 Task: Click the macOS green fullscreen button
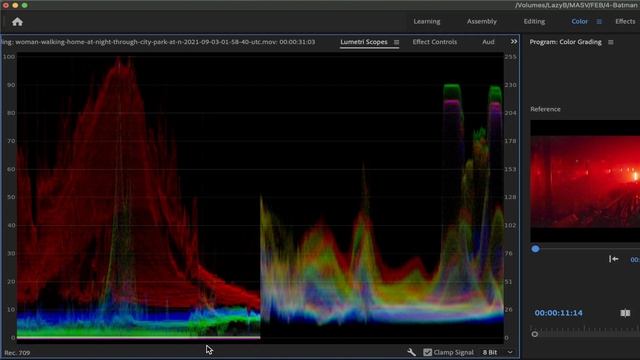coord(24,5)
